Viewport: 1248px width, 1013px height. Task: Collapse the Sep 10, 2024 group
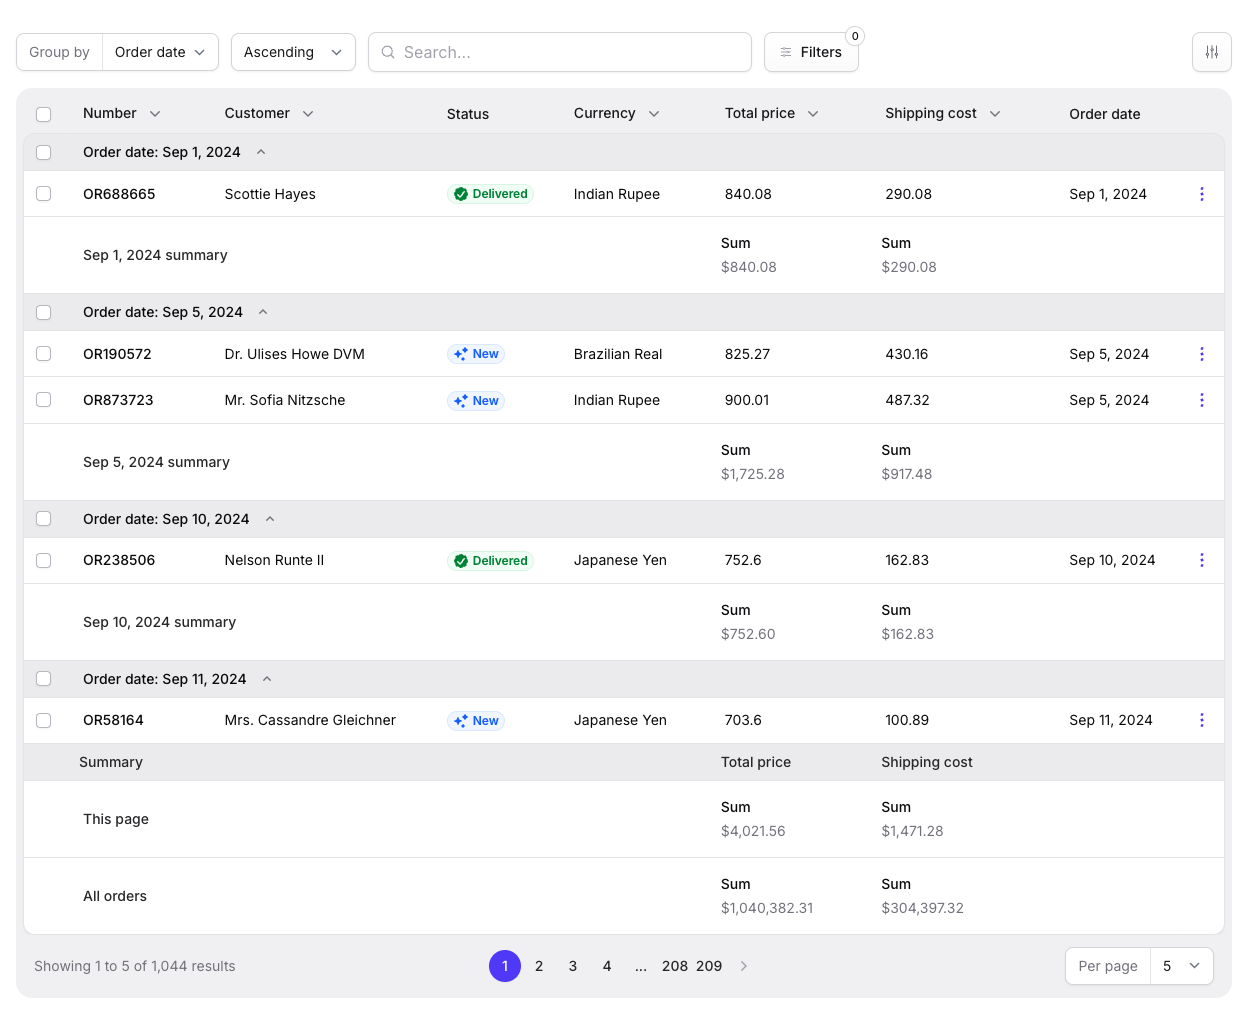pyautogui.click(x=270, y=519)
